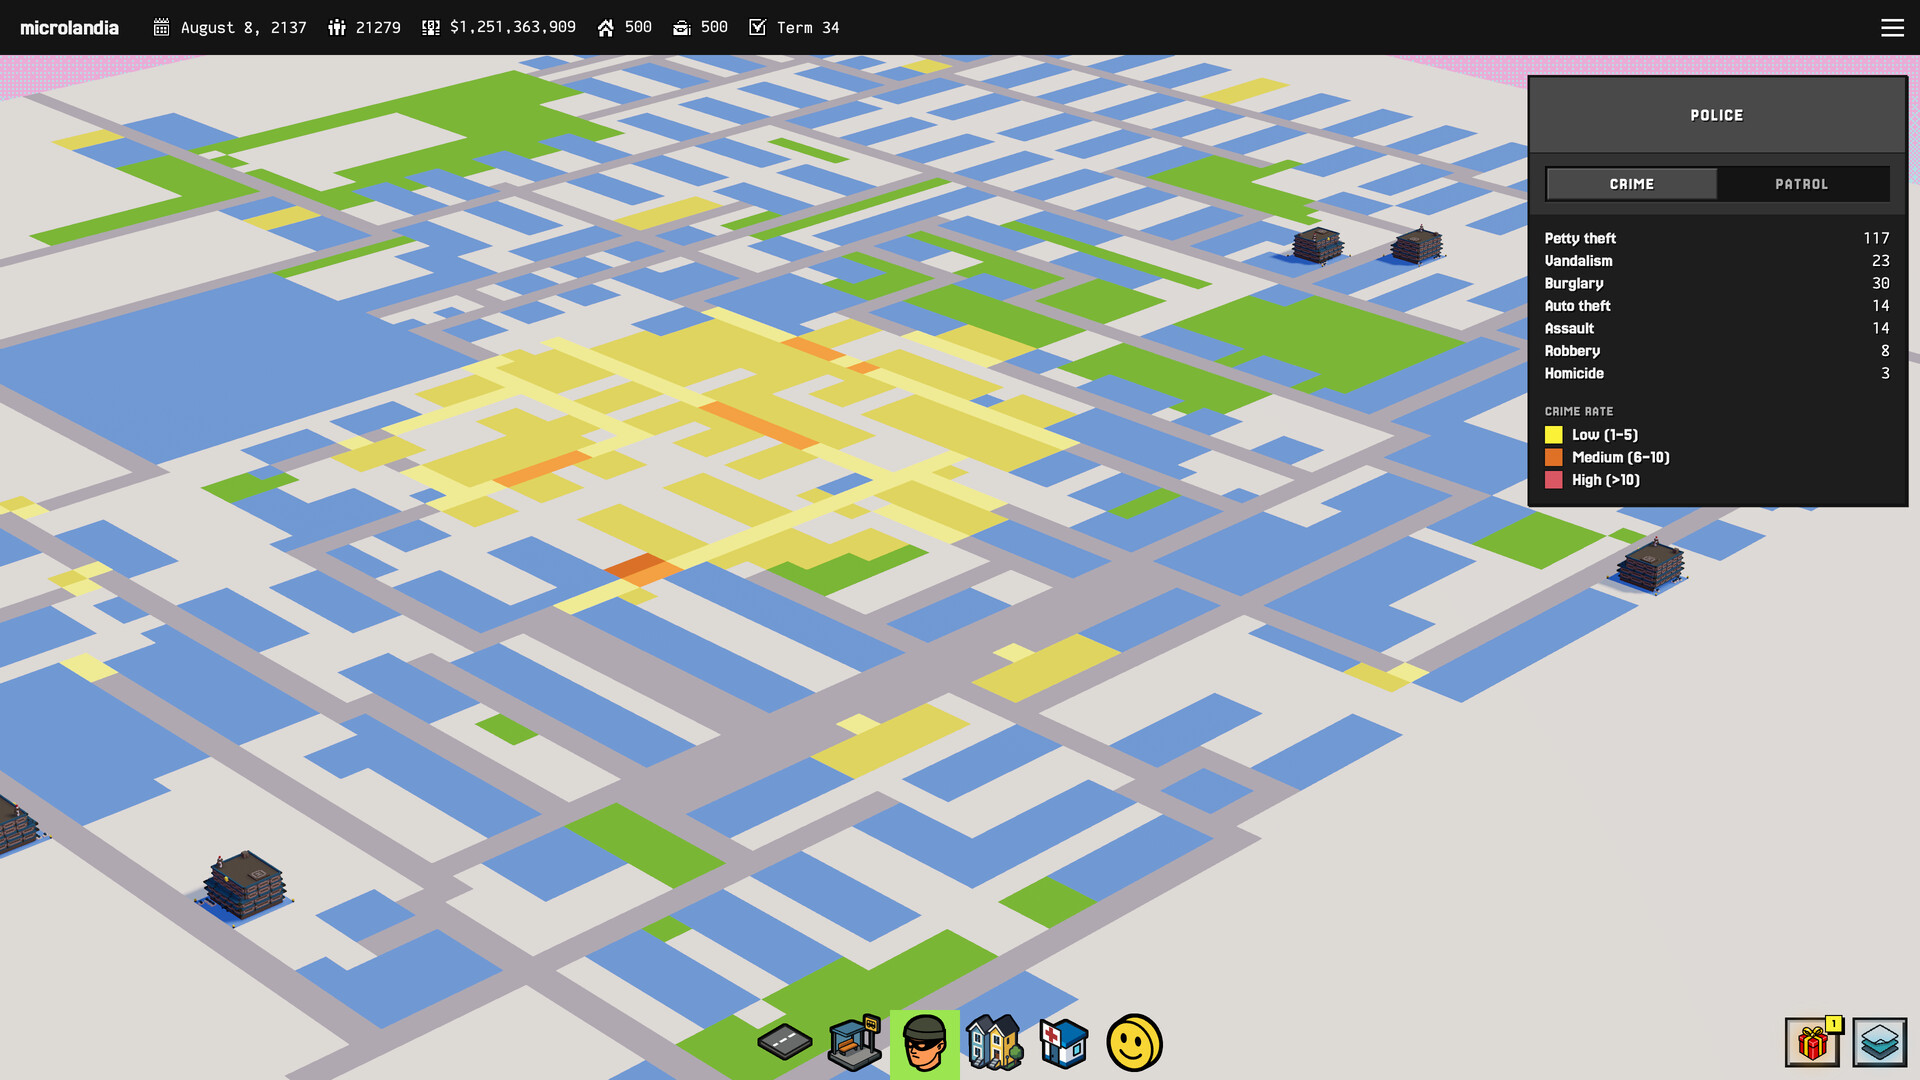Open the smiley happiness overview
Screen dimensions: 1920x1080
1135,1043
